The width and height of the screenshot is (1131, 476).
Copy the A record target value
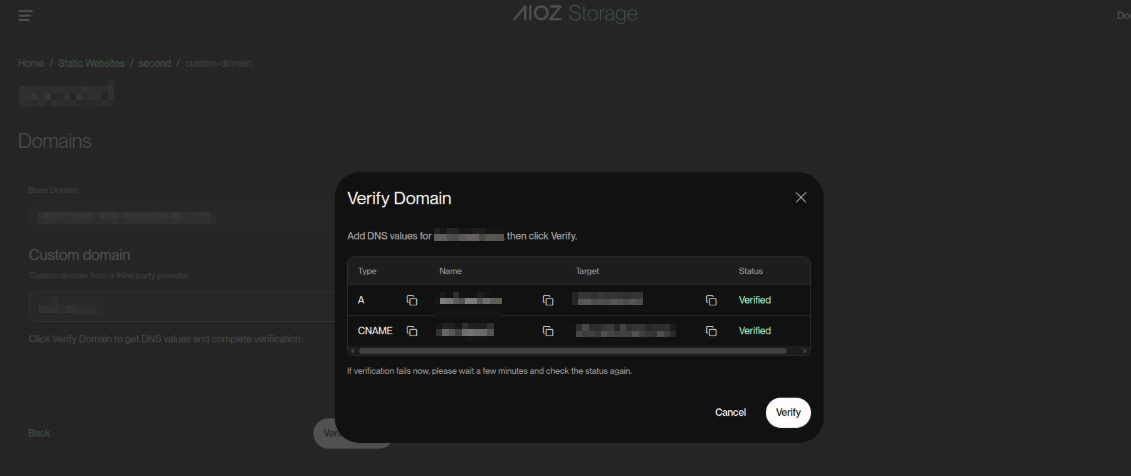coord(711,300)
